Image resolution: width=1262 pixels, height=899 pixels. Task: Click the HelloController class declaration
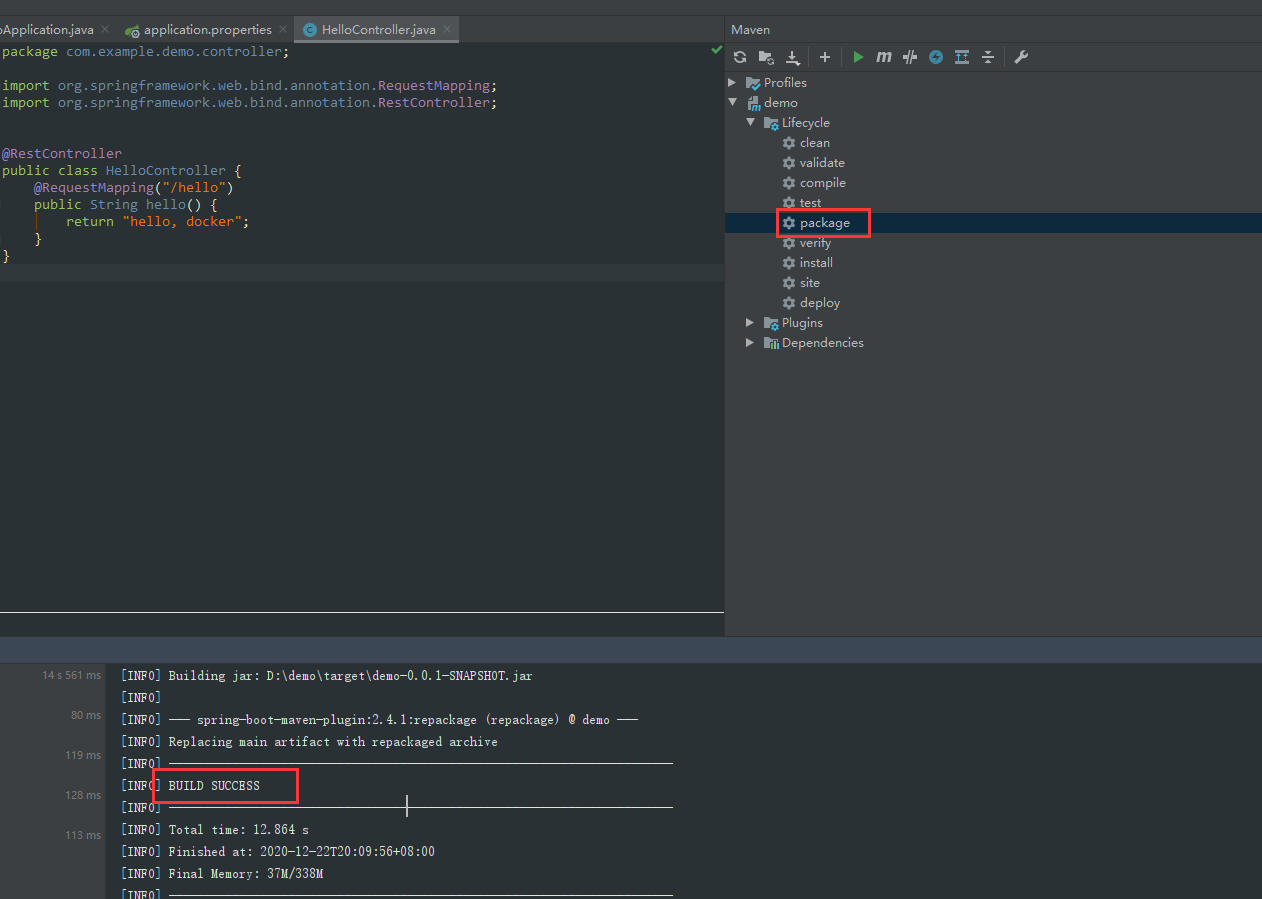(122, 170)
